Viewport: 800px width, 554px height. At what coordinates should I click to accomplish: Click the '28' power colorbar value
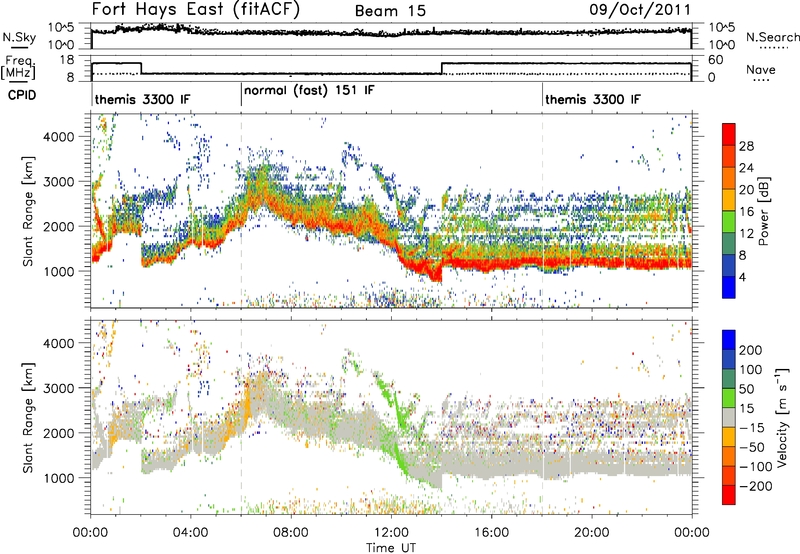coord(746,146)
